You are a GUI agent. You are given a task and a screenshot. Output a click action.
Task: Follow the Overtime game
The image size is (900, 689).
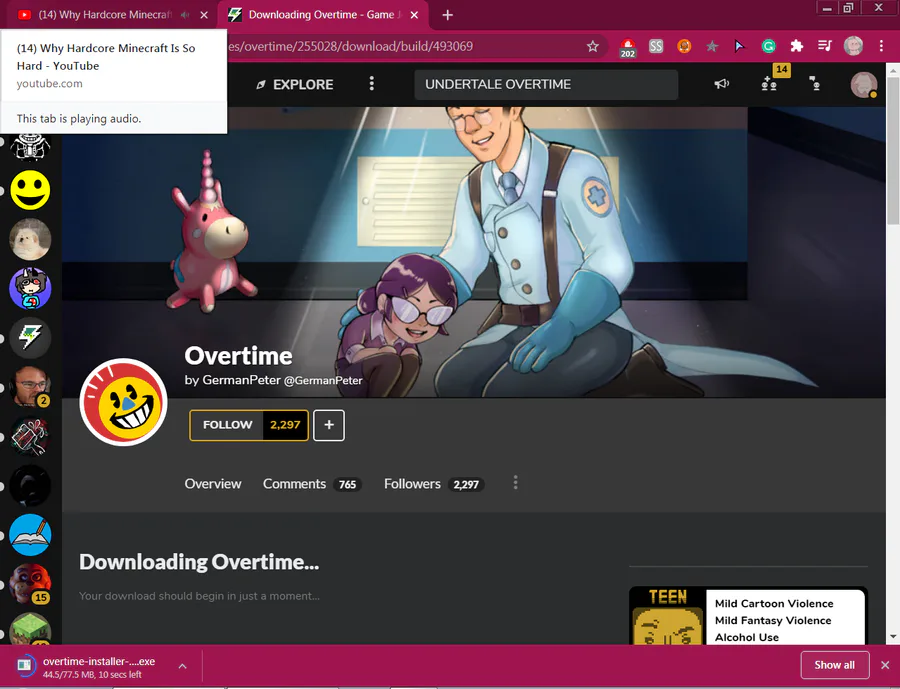[227, 425]
